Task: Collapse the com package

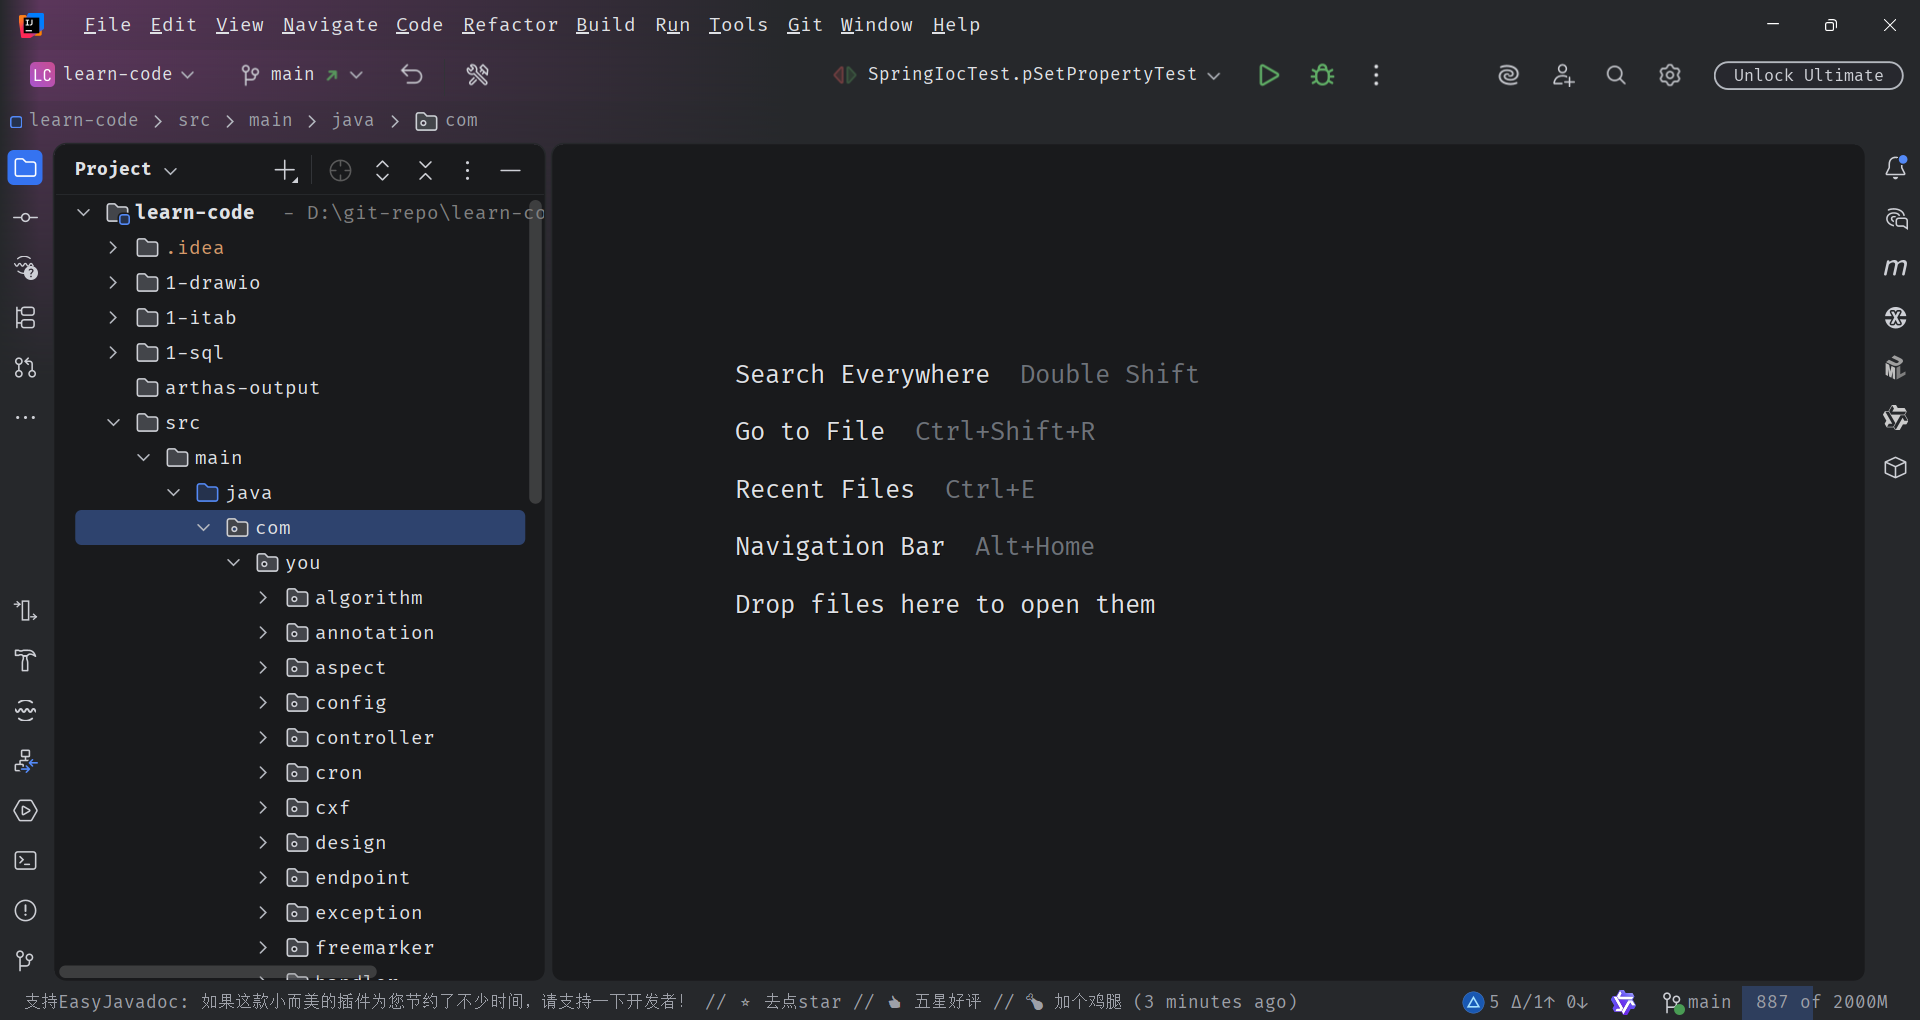Action: click(203, 528)
